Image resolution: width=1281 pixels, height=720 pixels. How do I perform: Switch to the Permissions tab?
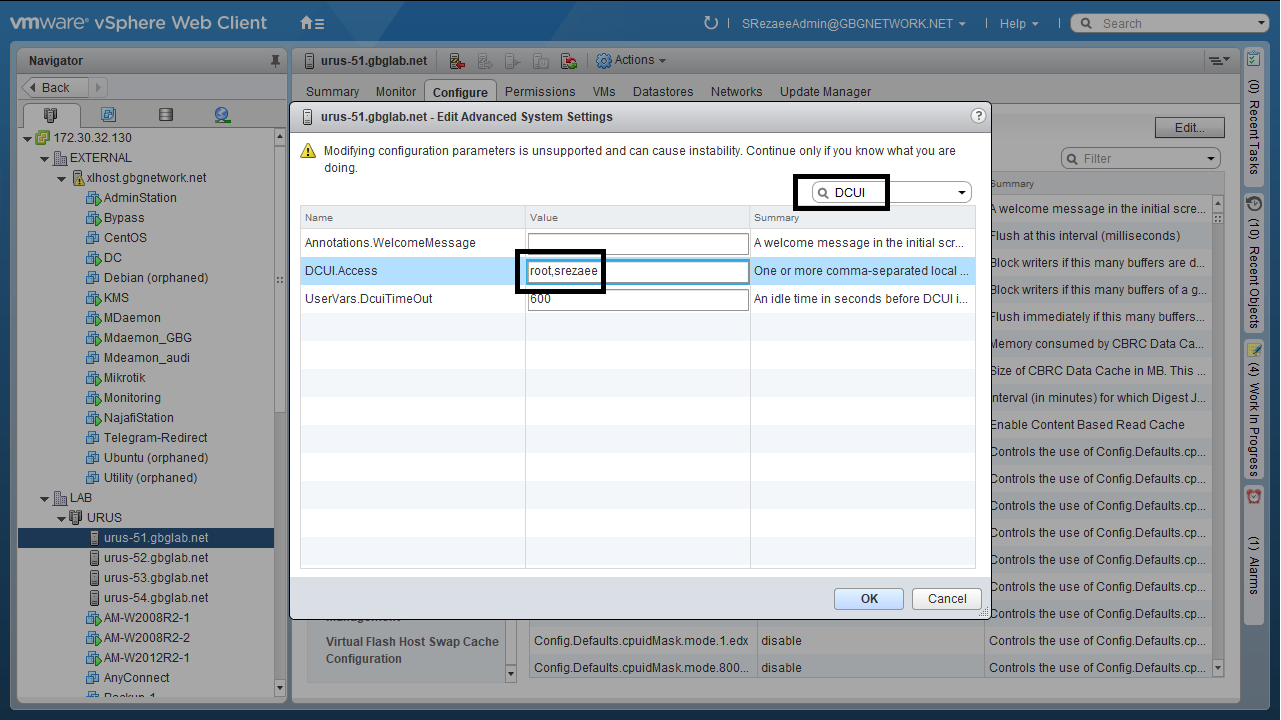539,92
